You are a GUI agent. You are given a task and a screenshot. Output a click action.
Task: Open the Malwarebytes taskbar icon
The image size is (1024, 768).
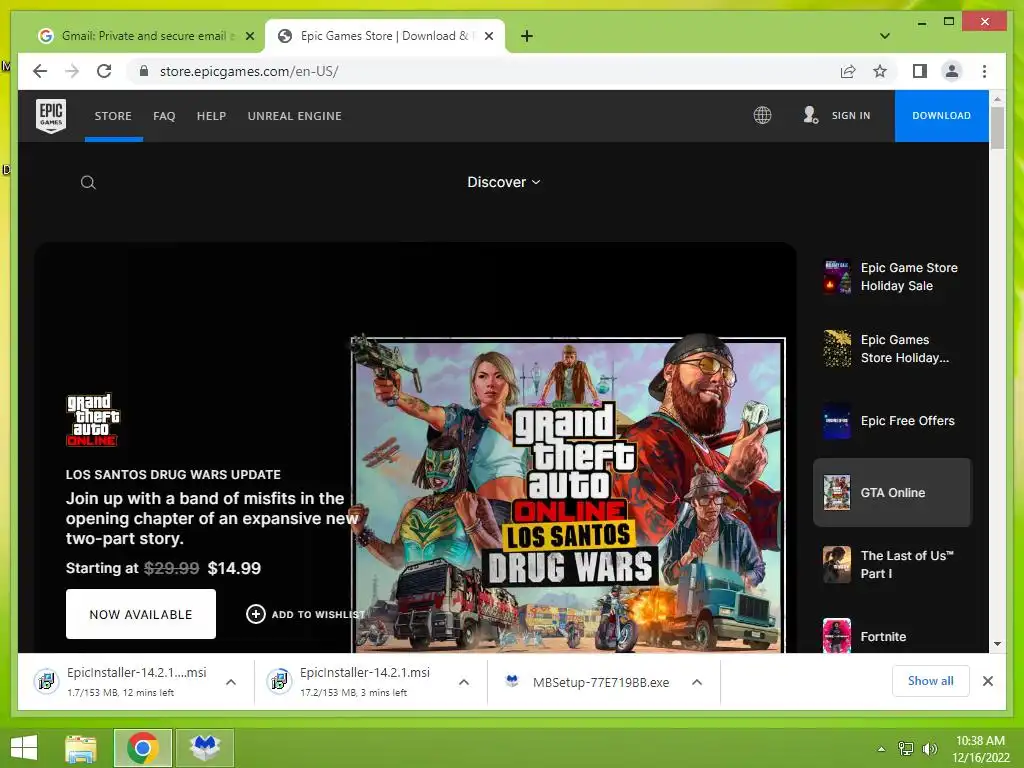point(205,748)
